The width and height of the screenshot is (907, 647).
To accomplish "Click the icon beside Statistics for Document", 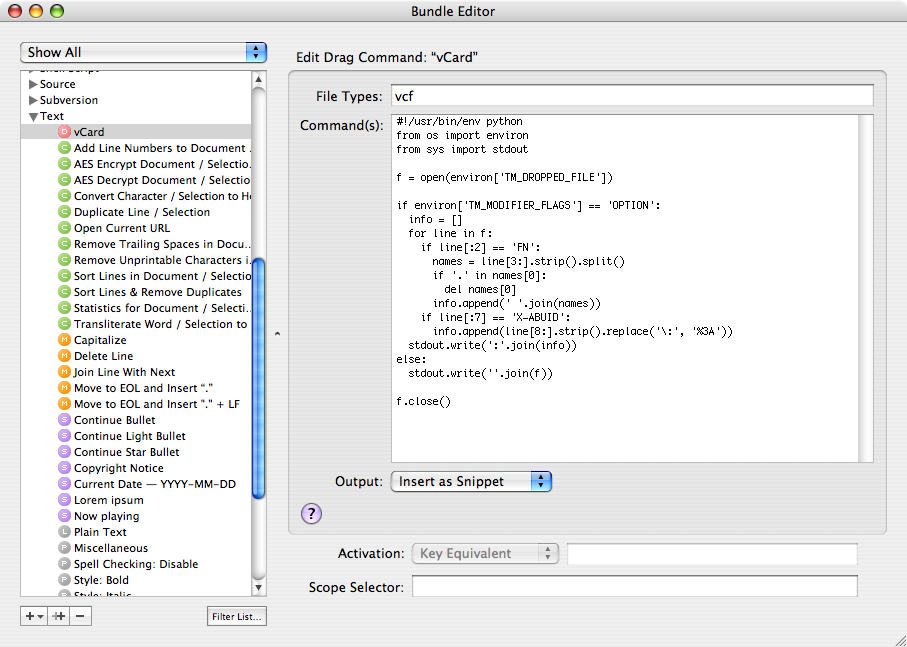I will coord(64,308).
